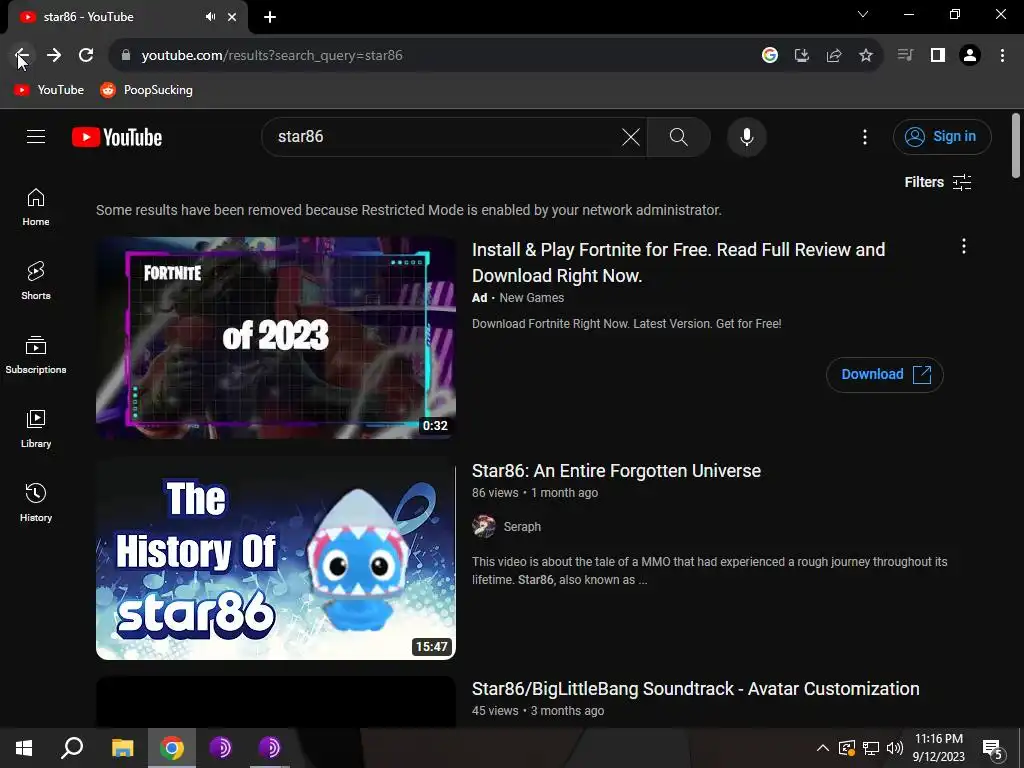Open YouTube settings three-dot menu
1024x768 pixels.
[x=865, y=137]
